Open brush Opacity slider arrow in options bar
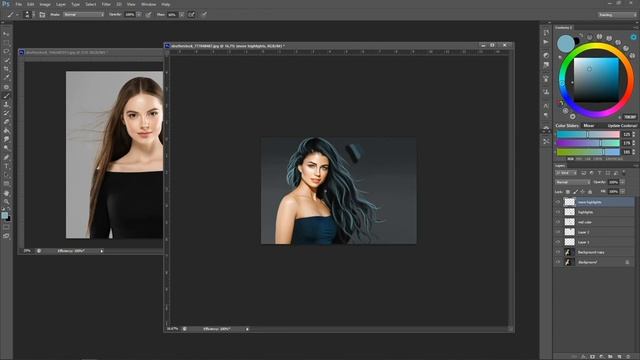Screen dimensions: 640x360 139,15
